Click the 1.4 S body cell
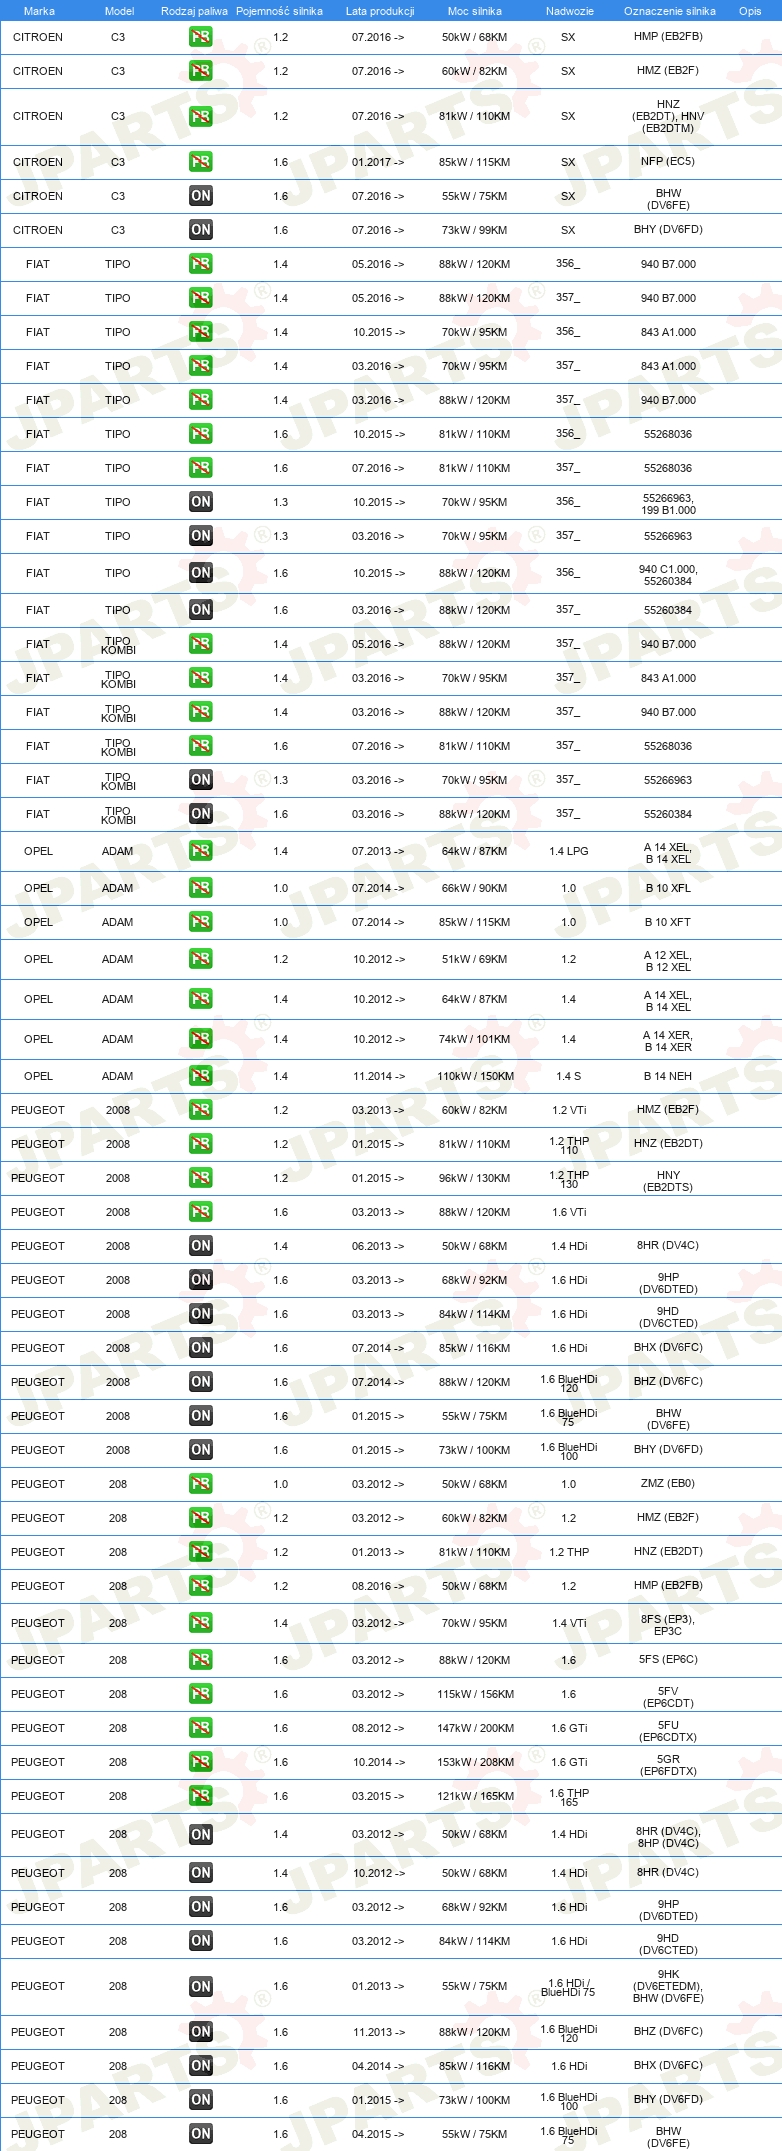Screen dimensions: 782x2151 tap(569, 1077)
